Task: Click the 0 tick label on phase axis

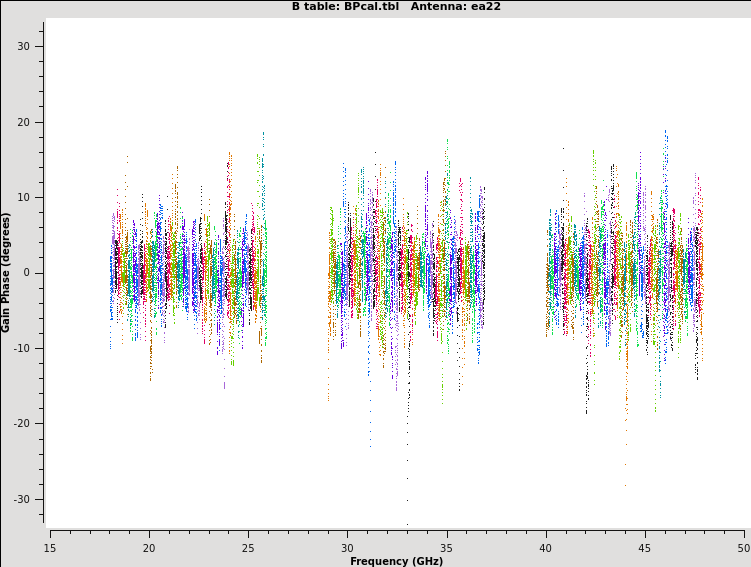Action: (x=27, y=273)
